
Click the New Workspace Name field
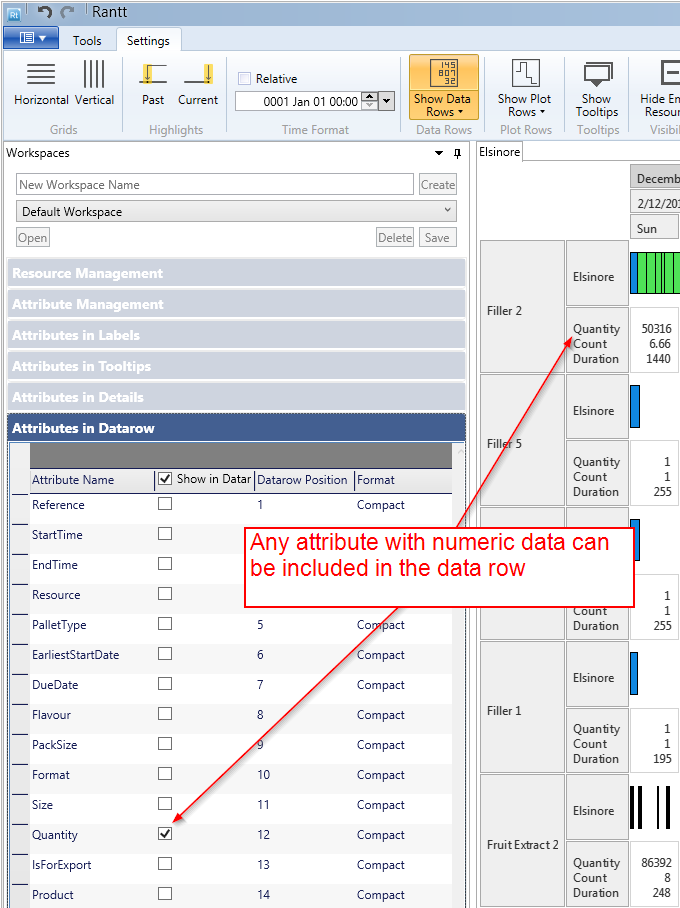(x=214, y=185)
